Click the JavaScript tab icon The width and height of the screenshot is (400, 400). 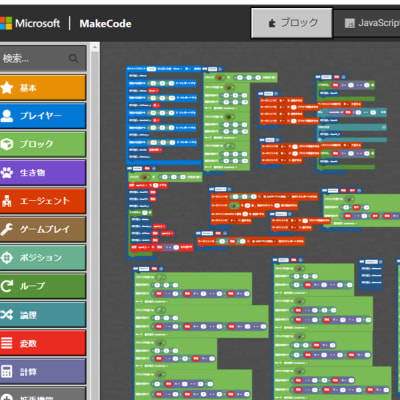coord(349,23)
